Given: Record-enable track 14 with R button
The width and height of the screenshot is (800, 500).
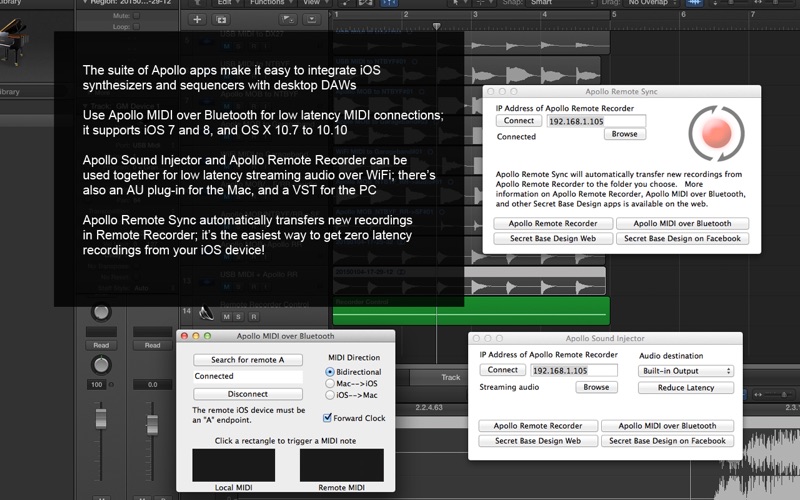Looking at the screenshot, I should (254, 317).
